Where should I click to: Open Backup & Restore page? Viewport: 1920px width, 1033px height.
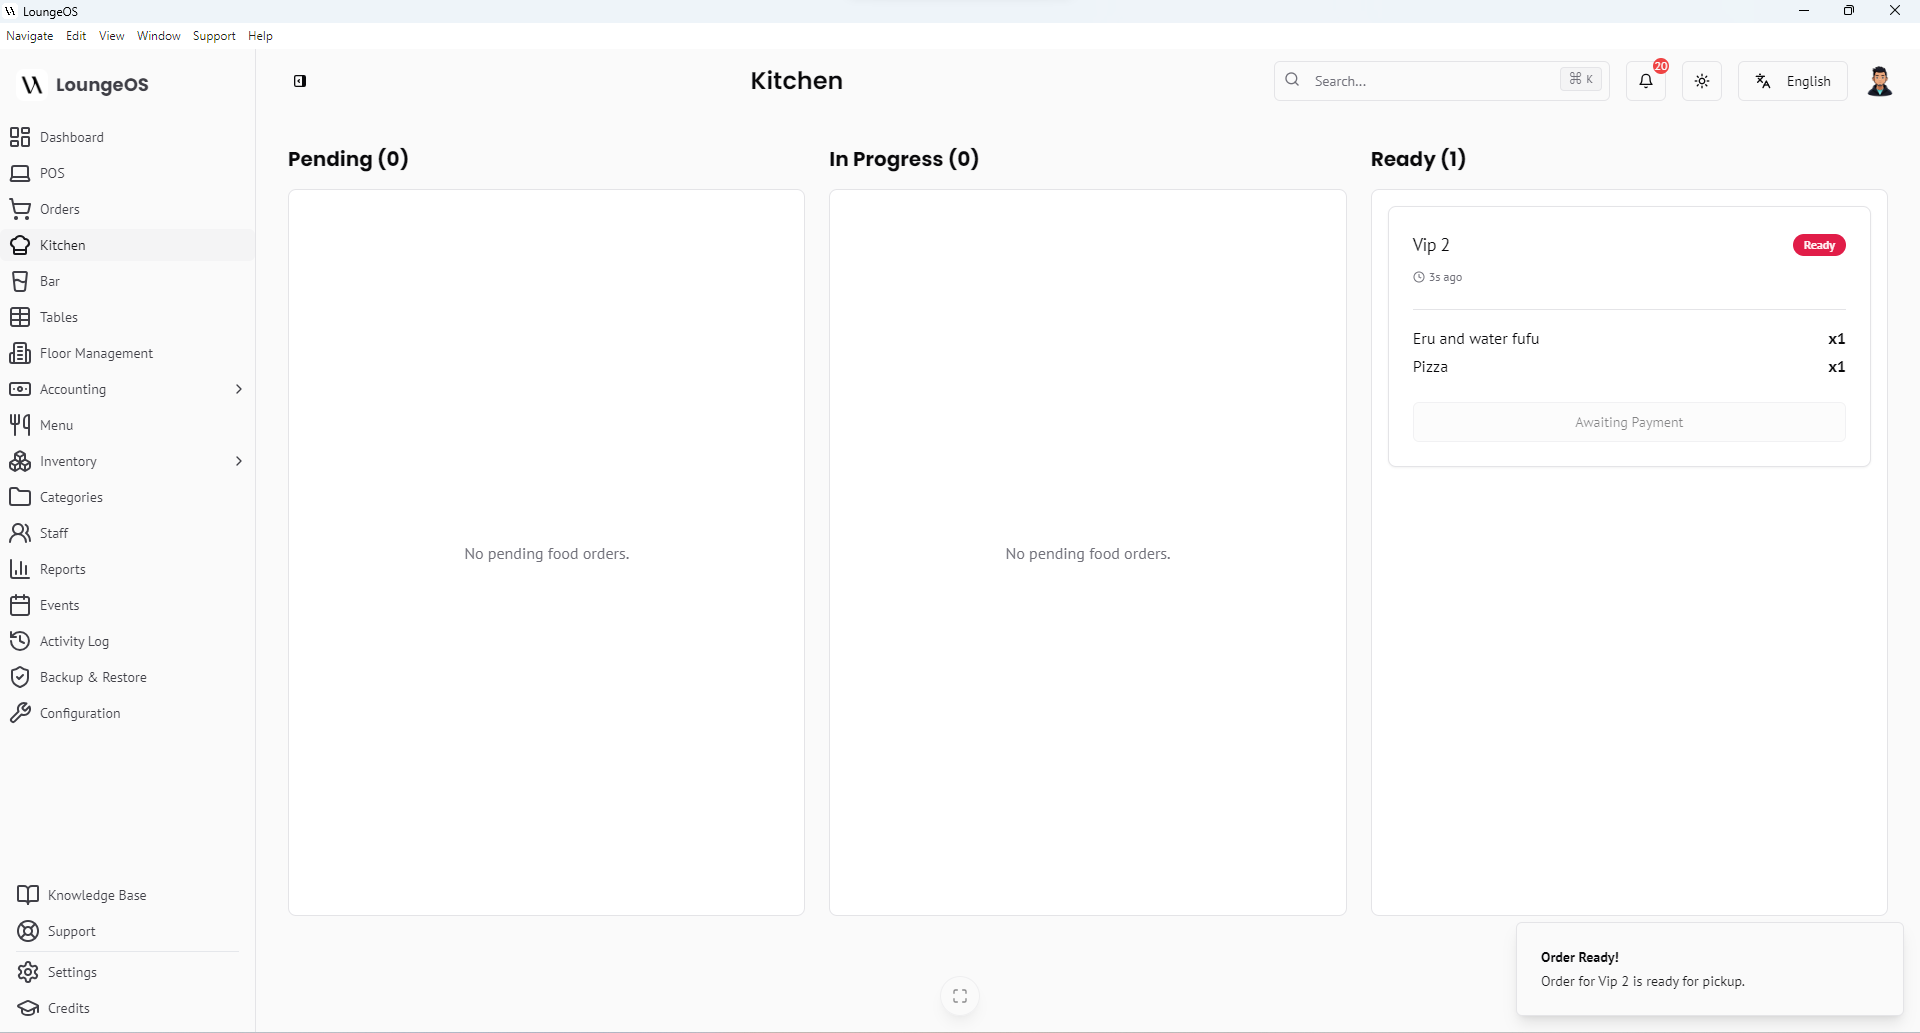pyautogui.click(x=93, y=677)
